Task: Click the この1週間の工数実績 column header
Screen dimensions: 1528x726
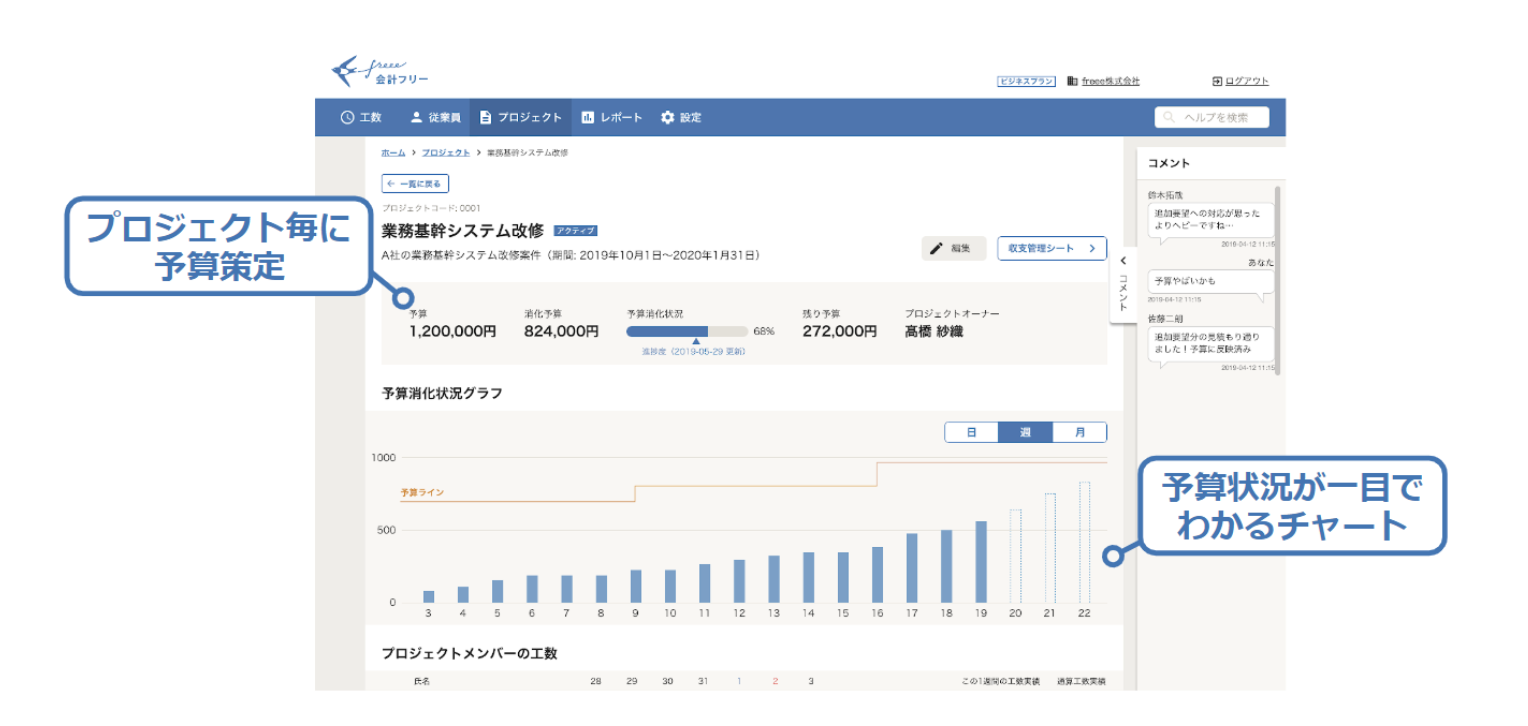Action: pos(1000,681)
